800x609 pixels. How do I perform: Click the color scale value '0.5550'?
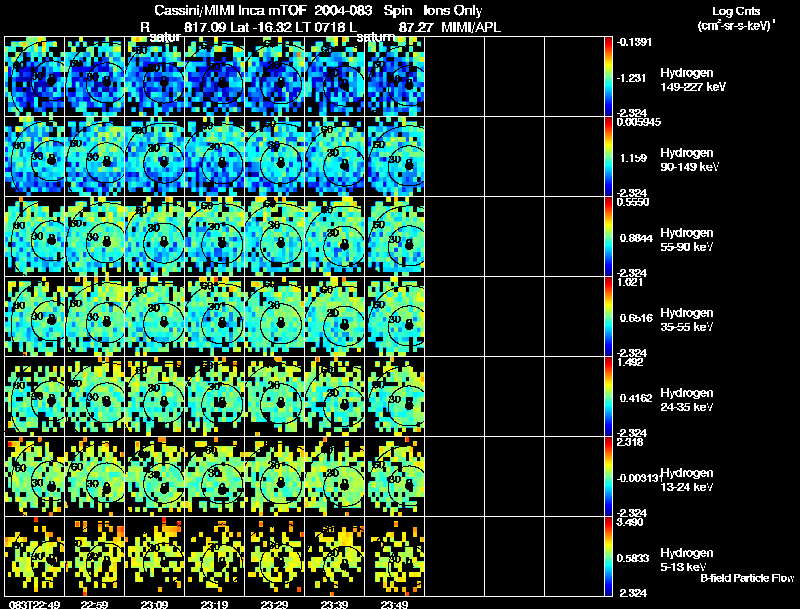pyautogui.click(x=633, y=202)
